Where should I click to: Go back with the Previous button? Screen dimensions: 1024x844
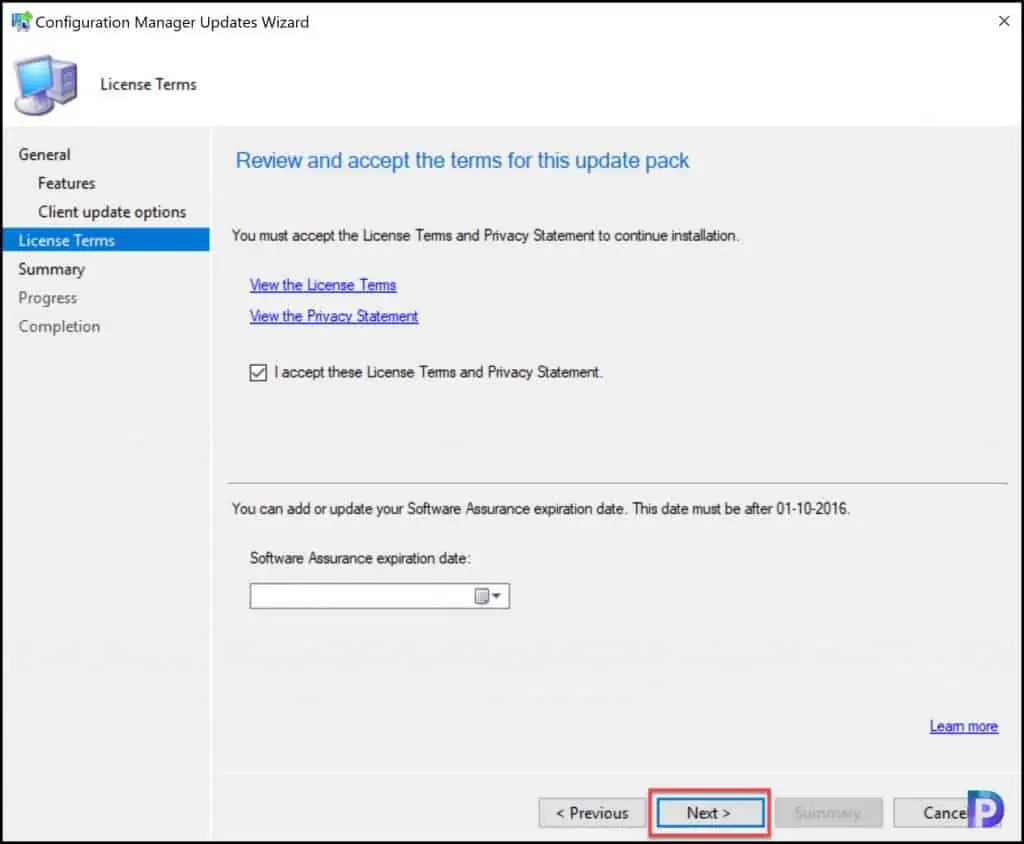coord(592,813)
